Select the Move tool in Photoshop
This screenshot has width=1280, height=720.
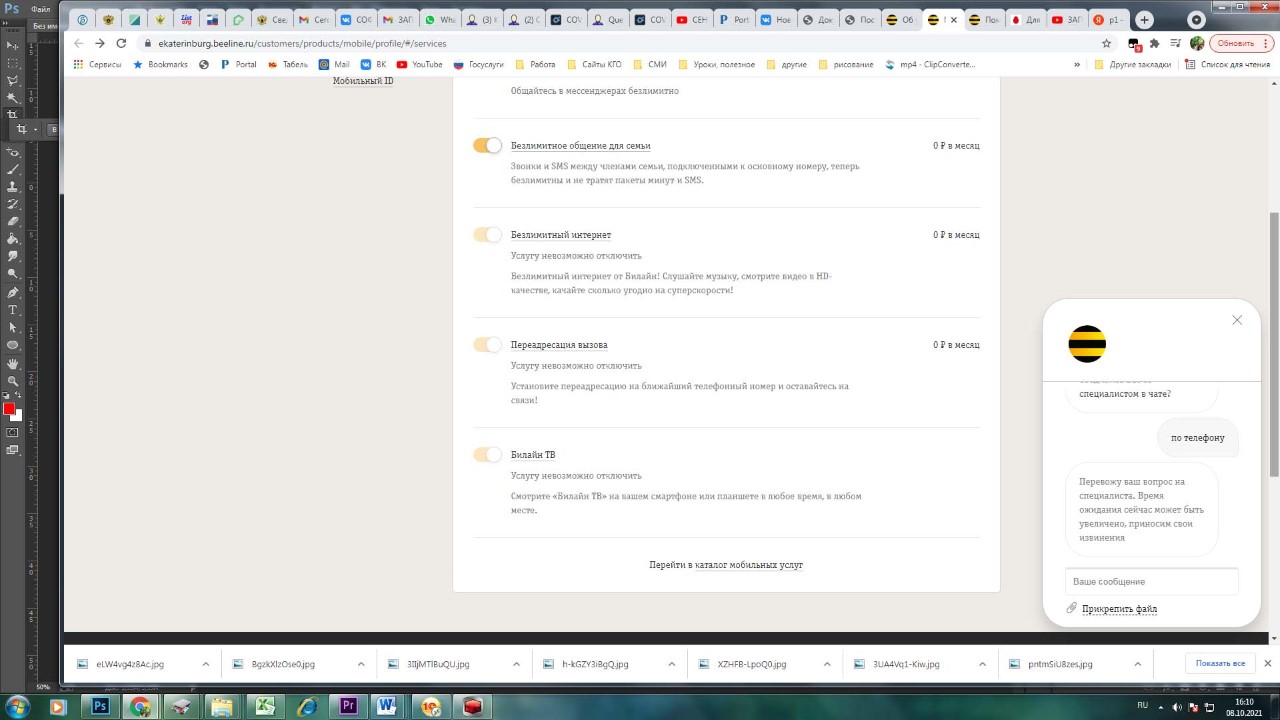pyautogui.click(x=13, y=46)
